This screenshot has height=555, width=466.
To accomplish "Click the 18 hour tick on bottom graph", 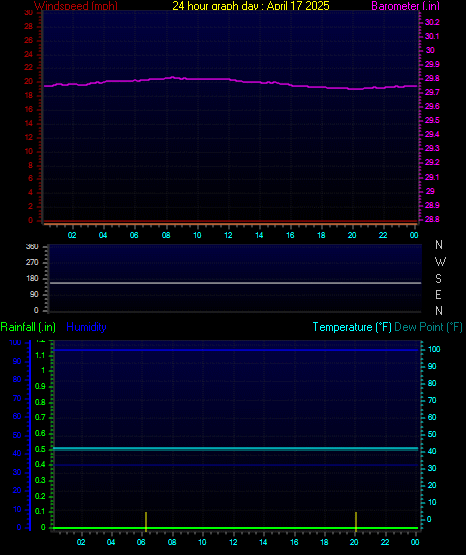I will coord(324,542).
